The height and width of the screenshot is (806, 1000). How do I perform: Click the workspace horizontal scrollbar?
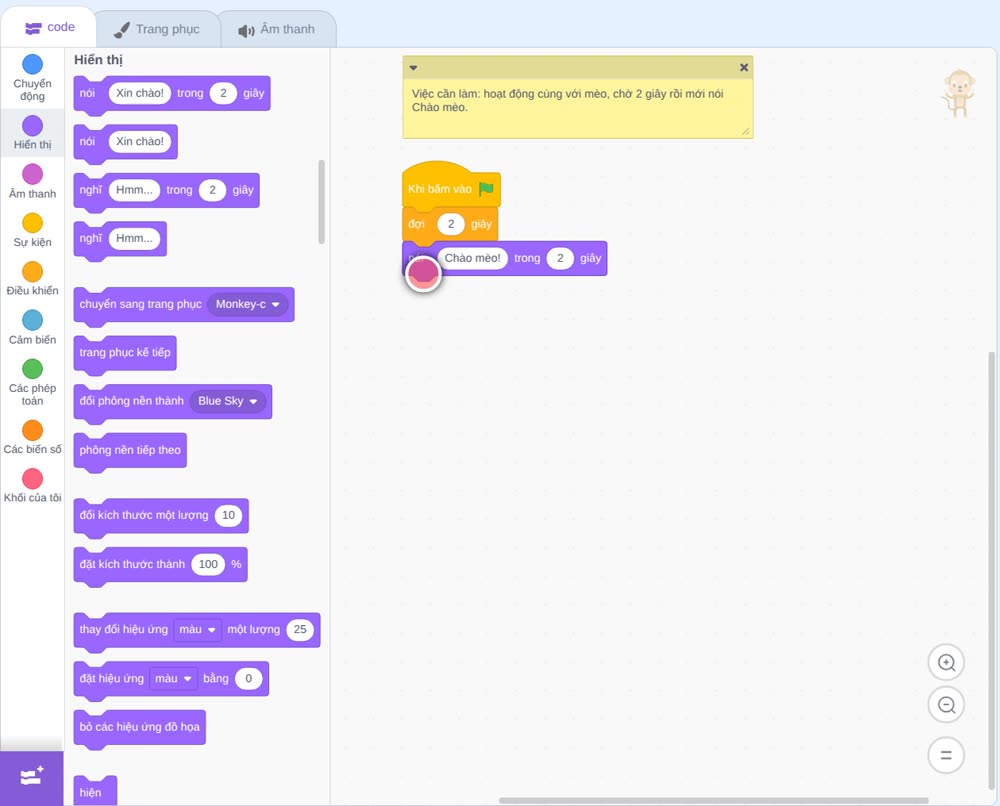point(714,800)
